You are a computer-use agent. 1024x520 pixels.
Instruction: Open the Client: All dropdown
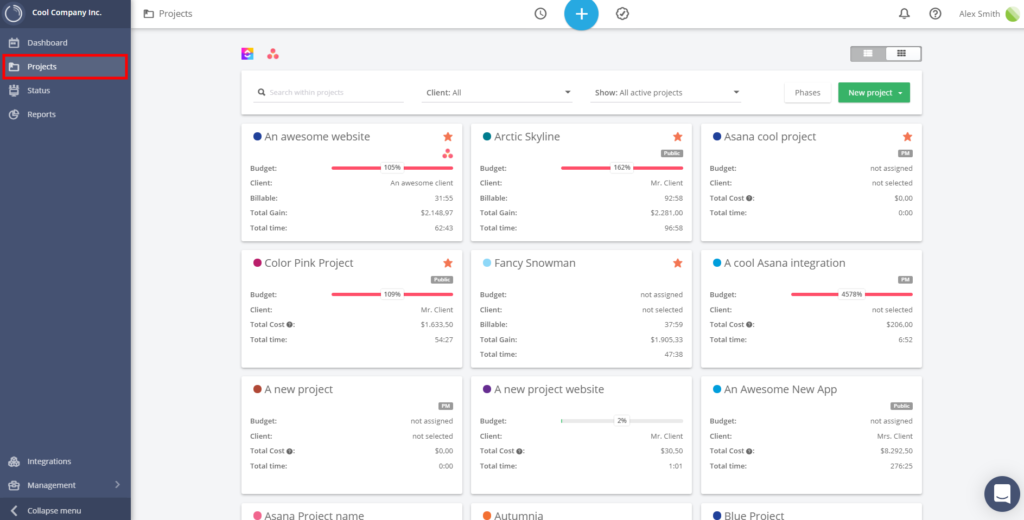point(498,93)
